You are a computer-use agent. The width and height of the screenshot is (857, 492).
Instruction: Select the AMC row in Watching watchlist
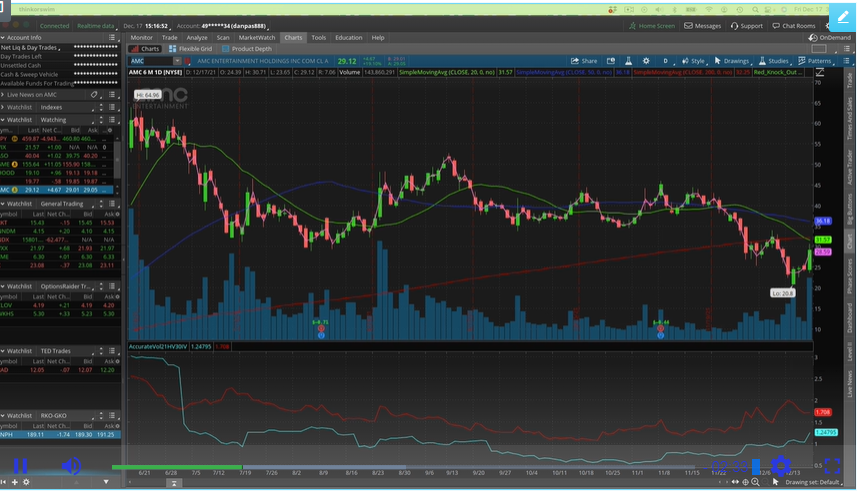tap(57, 190)
